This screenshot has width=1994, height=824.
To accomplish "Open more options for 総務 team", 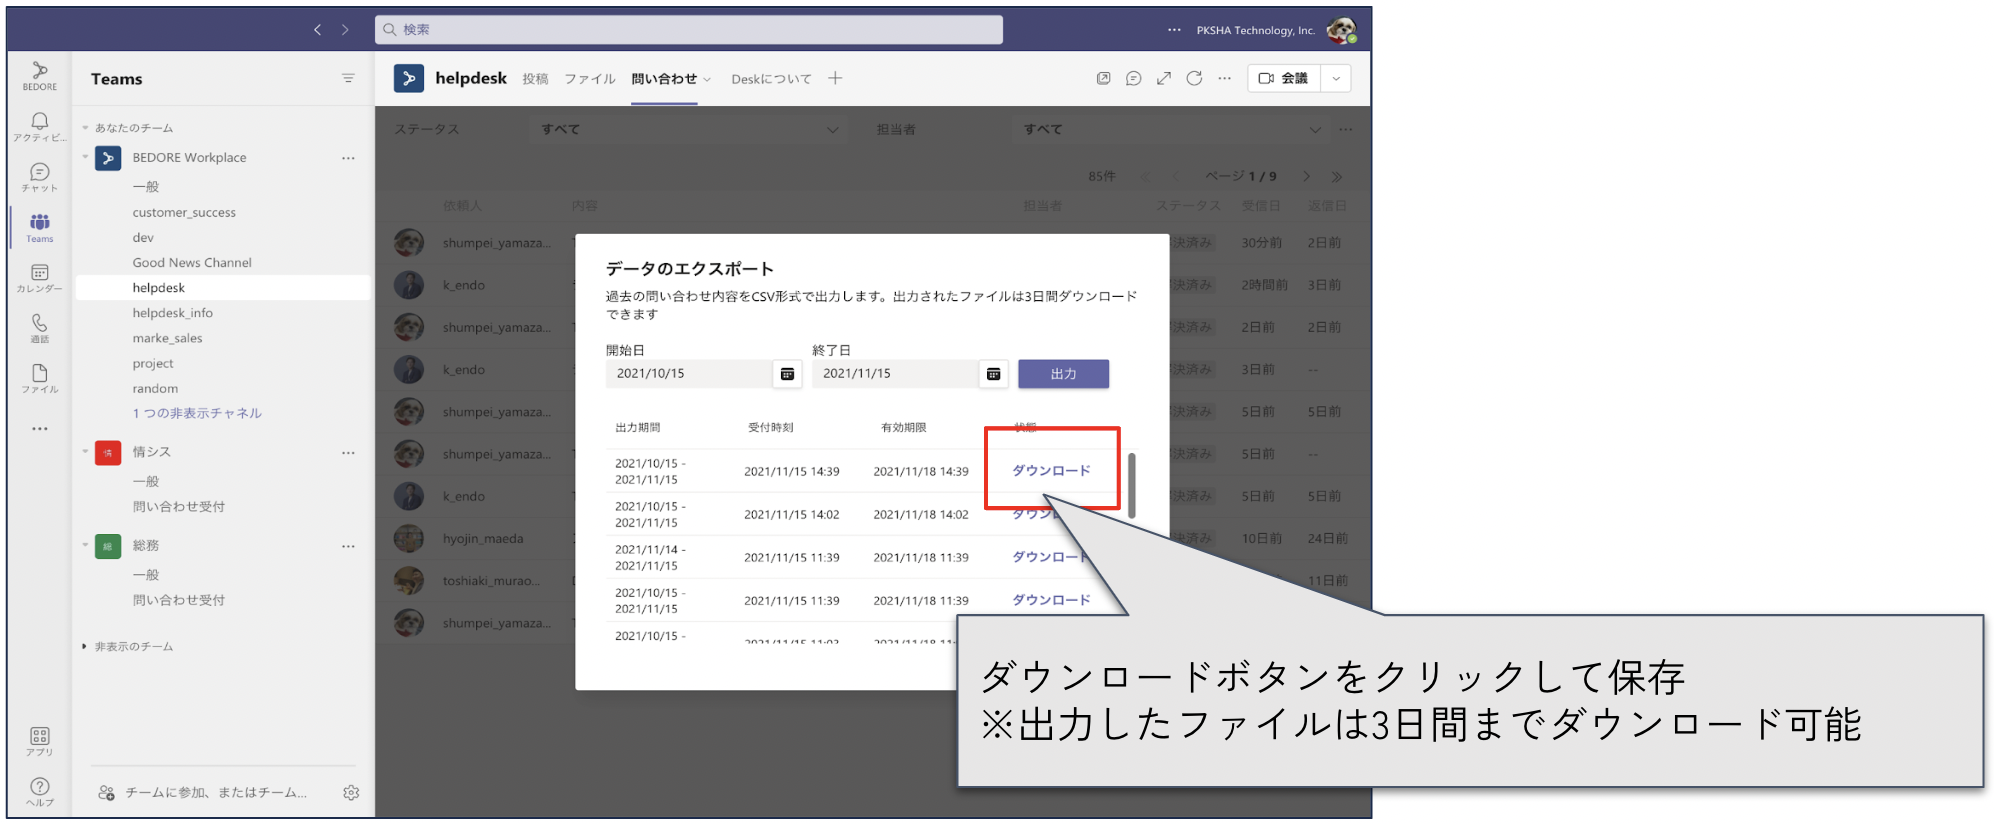I will [348, 546].
